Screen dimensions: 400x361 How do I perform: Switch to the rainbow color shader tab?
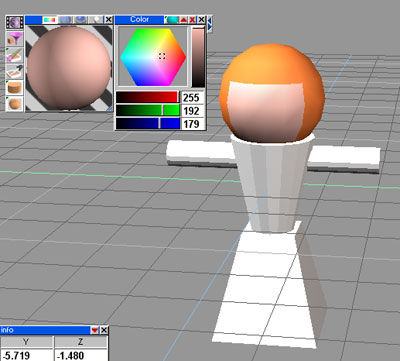tap(49, 20)
